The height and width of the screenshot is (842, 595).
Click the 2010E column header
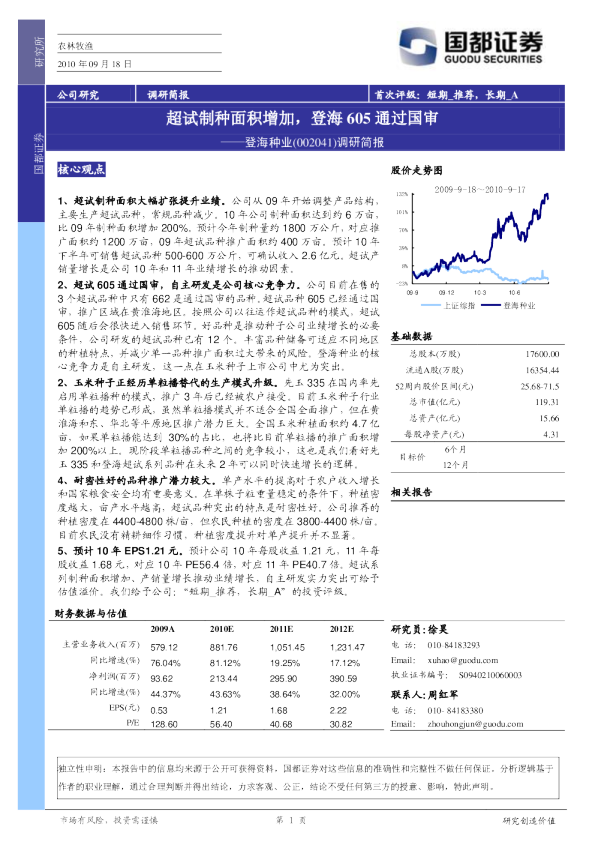(x=221, y=629)
